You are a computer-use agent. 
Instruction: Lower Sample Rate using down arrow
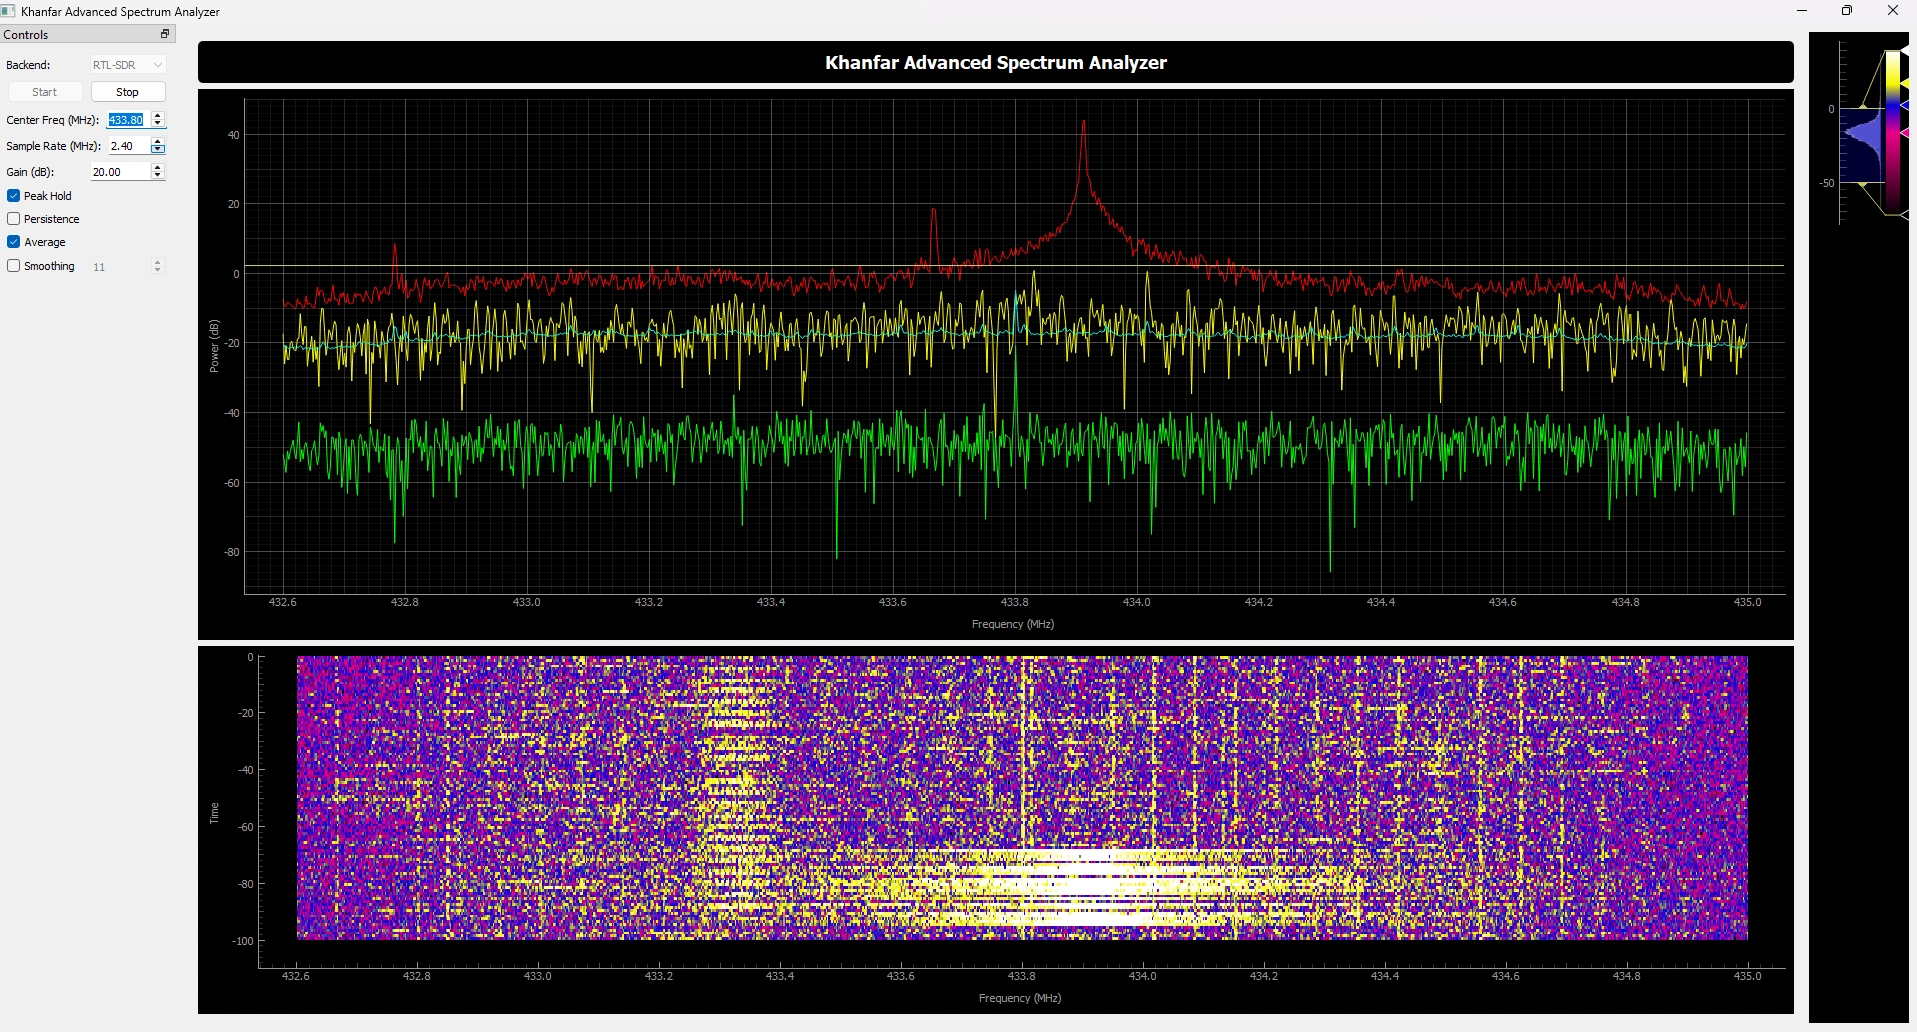157,150
